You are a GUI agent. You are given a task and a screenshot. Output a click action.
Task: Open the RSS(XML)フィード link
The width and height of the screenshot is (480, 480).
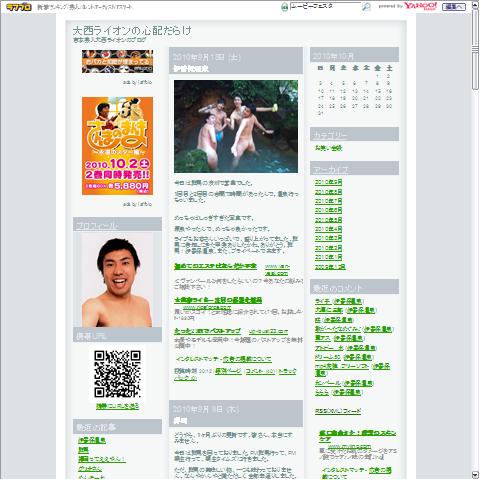[338, 411]
